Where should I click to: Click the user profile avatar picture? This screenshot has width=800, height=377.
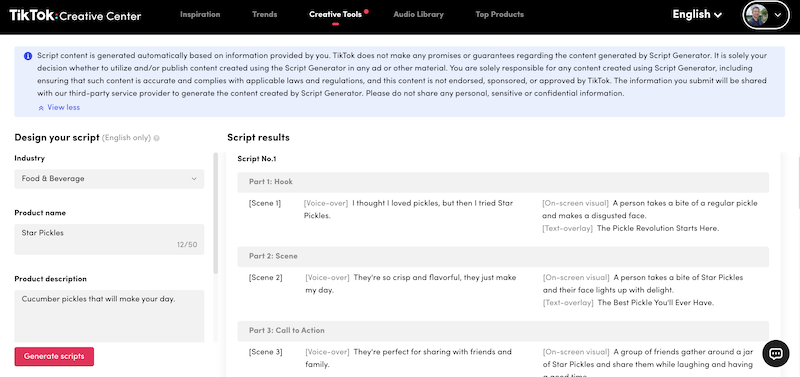tap(756, 15)
